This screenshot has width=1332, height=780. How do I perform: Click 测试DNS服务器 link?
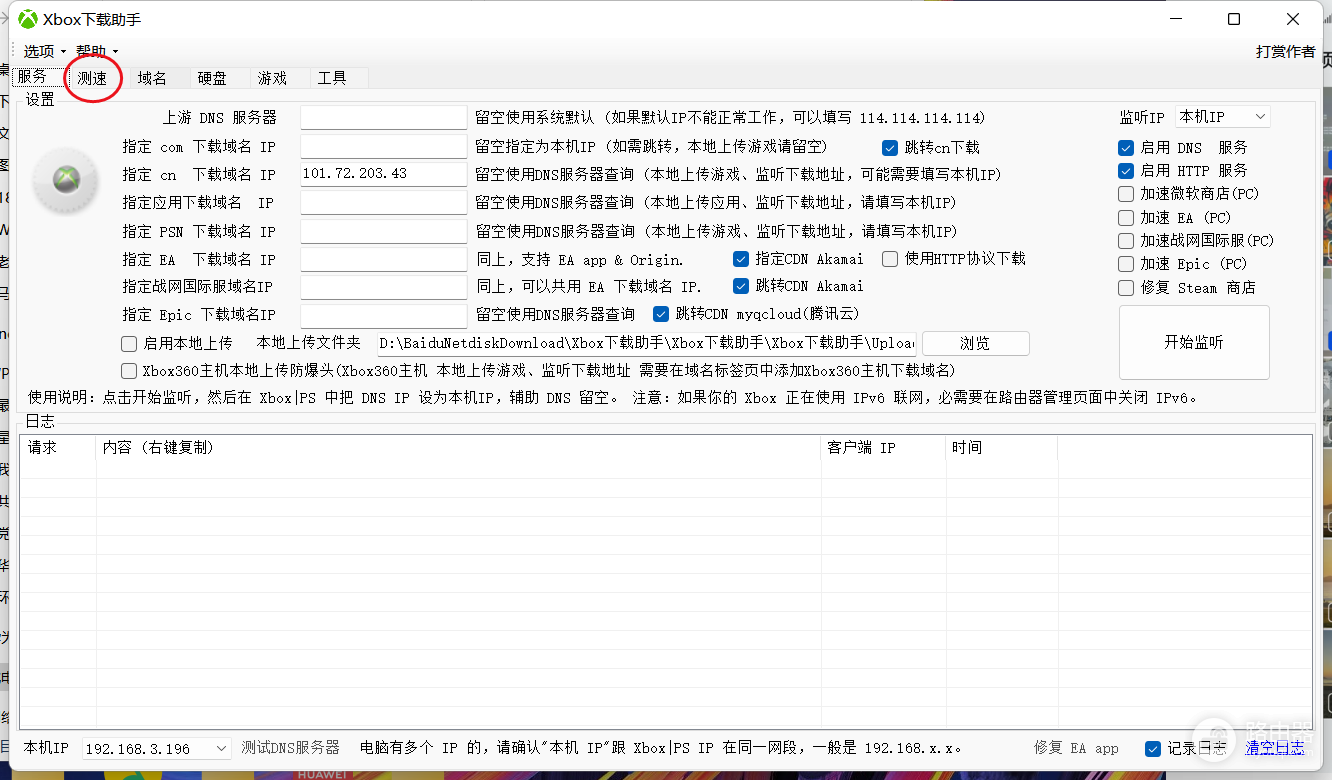(290, 748)
